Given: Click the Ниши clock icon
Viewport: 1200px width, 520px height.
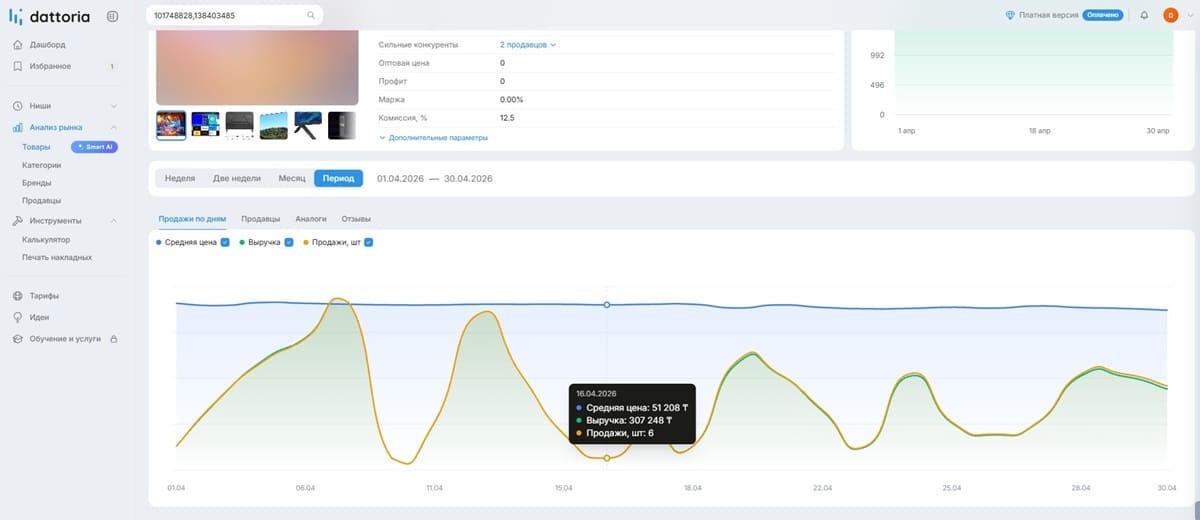Looking at the screenshot, I should [x=18, y=106].
